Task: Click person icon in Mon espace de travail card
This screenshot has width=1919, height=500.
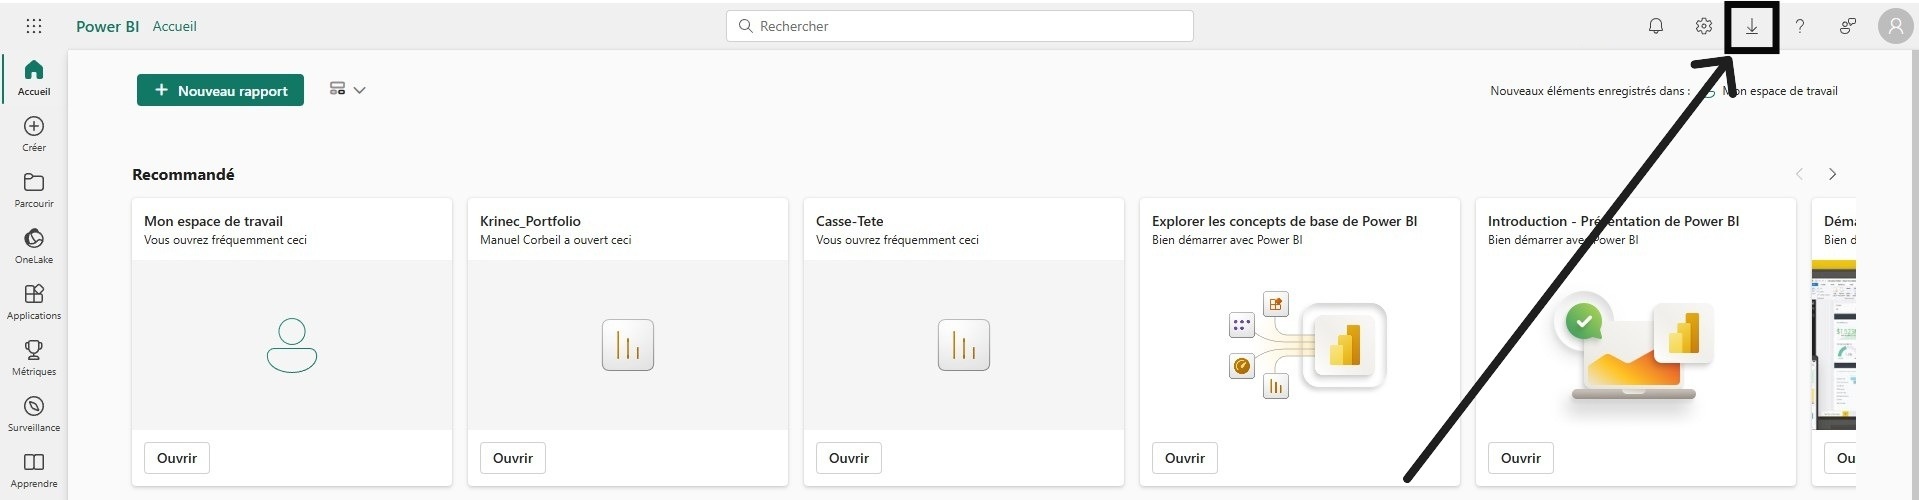Action: click(292, 345)
